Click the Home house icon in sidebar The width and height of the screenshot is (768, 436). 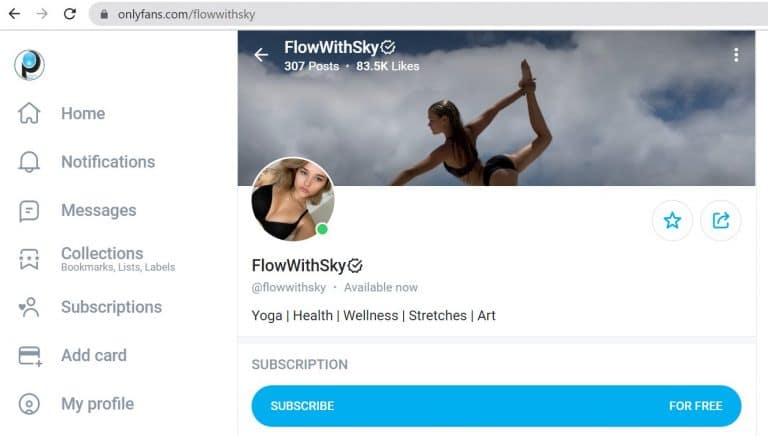coord(29,113)
